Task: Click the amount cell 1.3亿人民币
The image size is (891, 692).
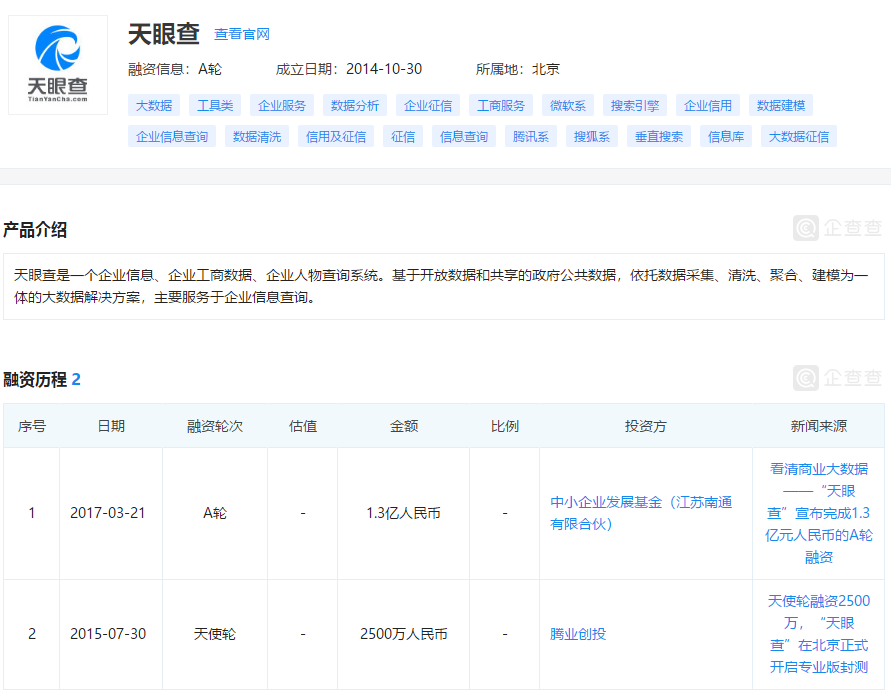Action: pos(403,513)
